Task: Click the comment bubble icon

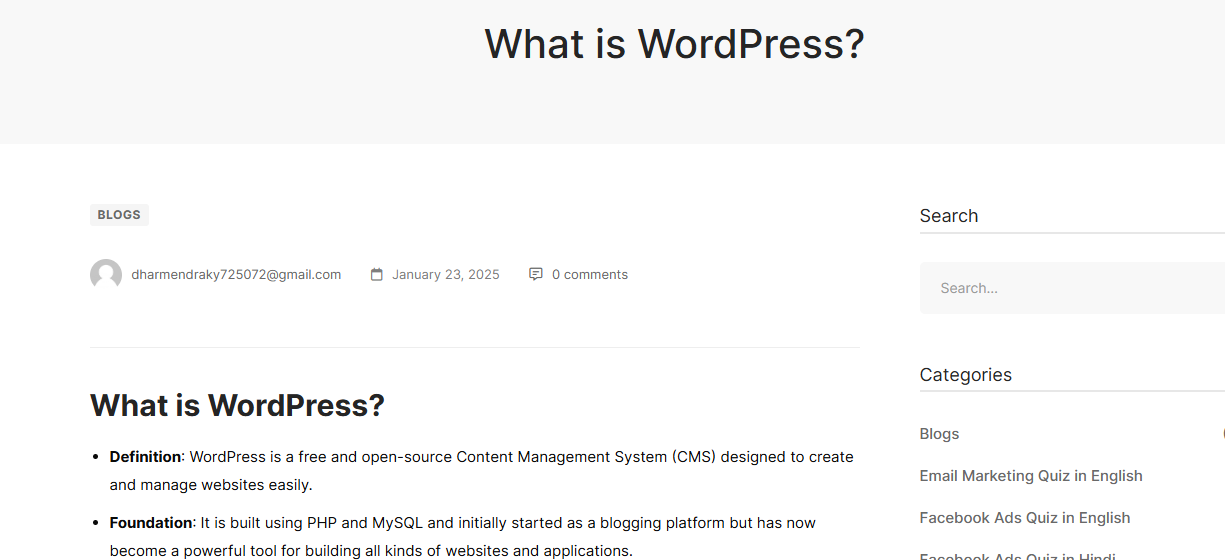Action: [x=536, y=274]
